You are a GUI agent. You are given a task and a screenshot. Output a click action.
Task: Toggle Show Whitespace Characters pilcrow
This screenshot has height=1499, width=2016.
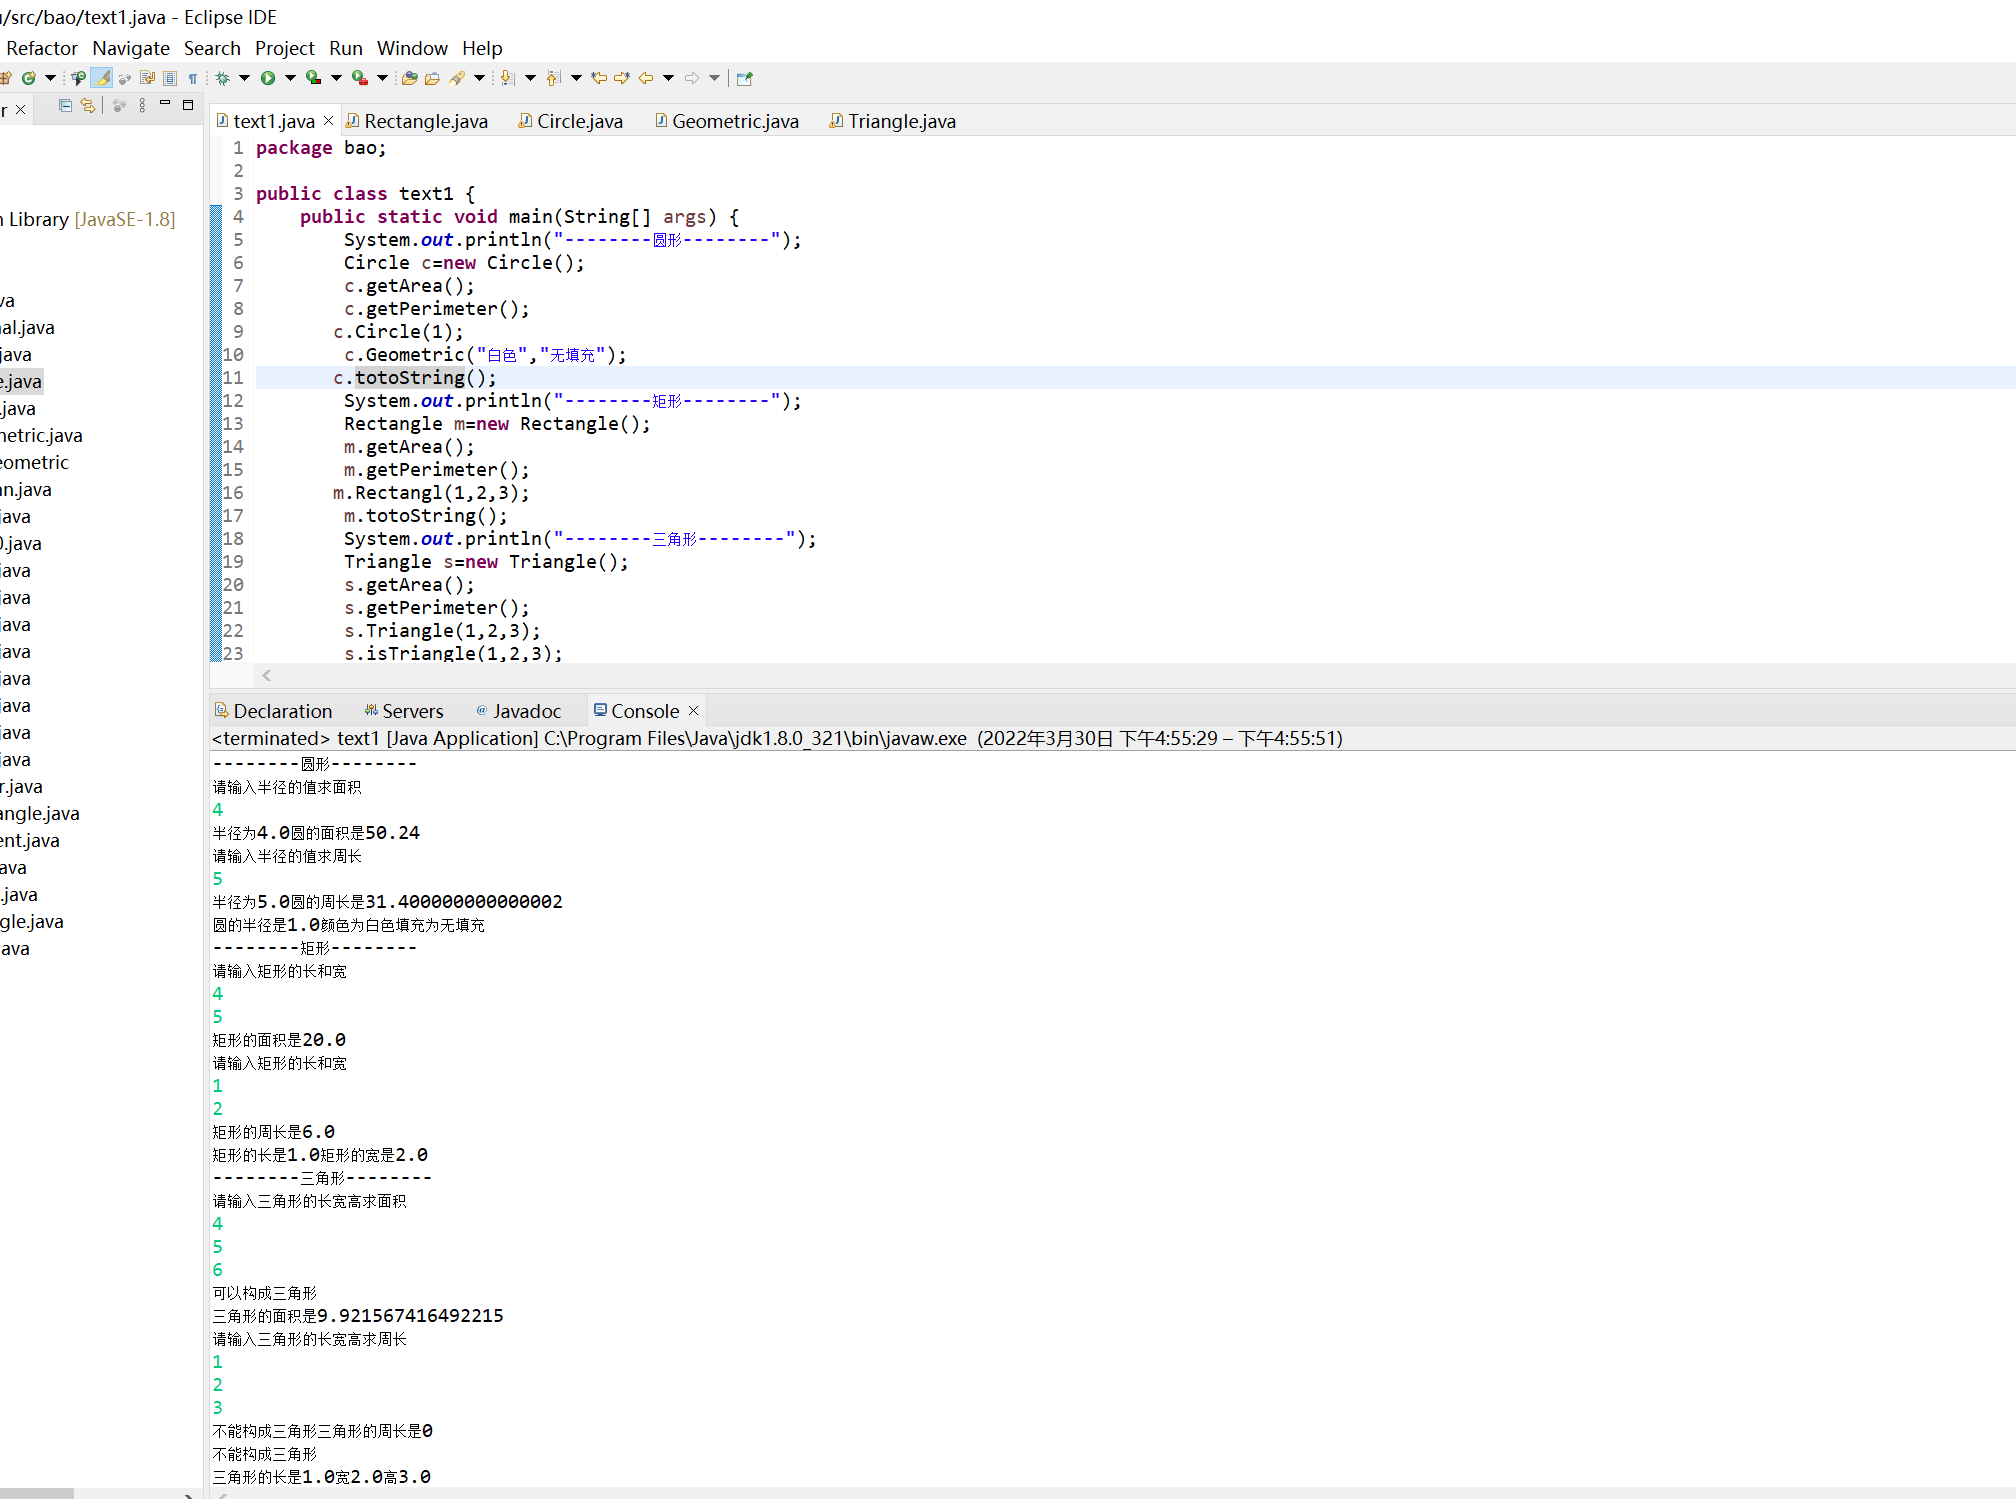click(193, 78)
